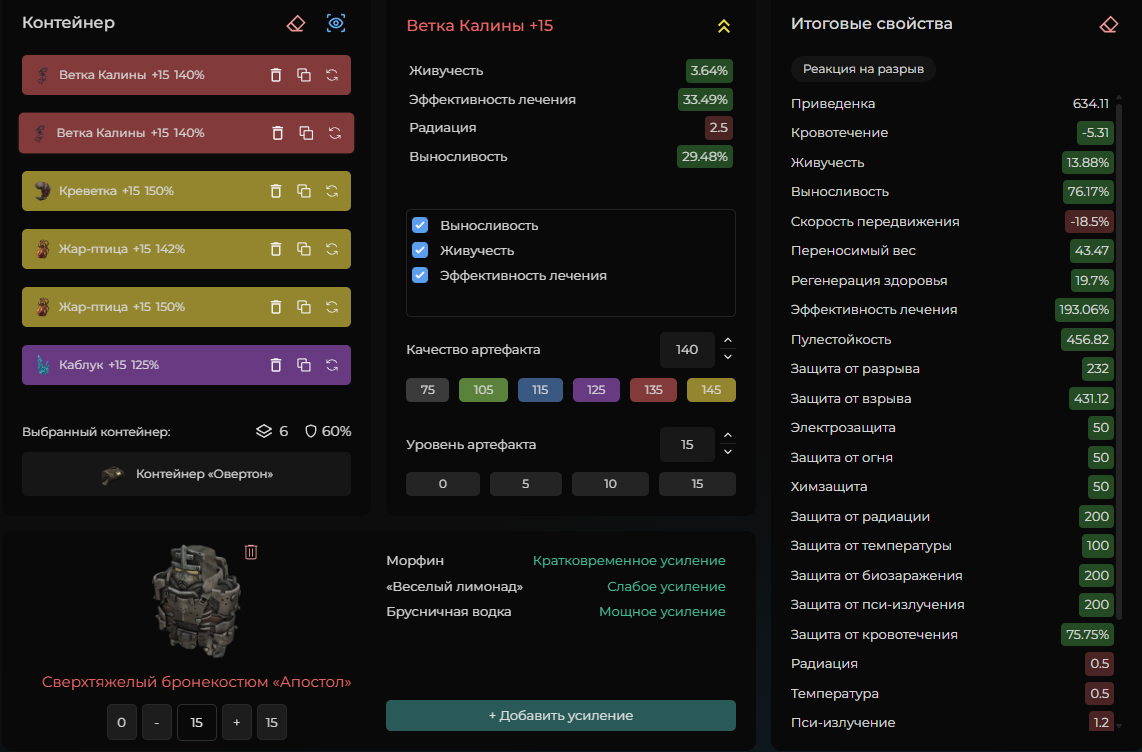Delete the Креветка +15 150% artifact
Screen dimensions: 1142x752
[276, 191]
